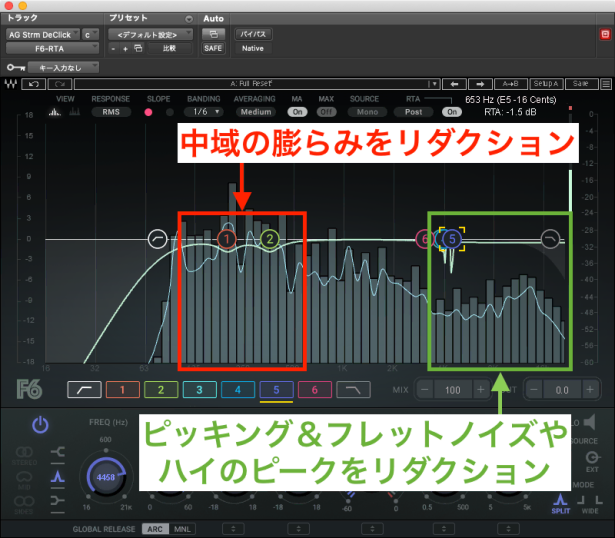Viewport: 615px width, 538px height.
Task: Increase MIX value with plus button
Action: tap(481, 390)
